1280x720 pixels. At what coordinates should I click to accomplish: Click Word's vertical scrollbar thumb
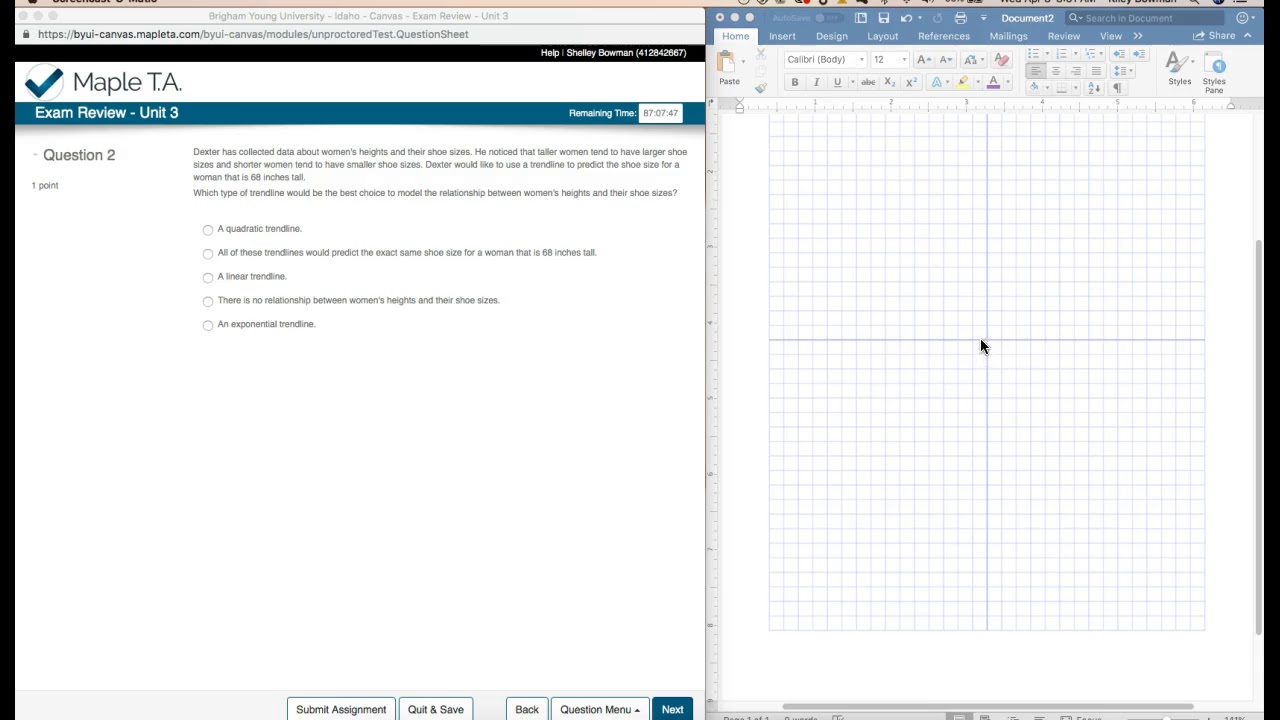tap(1258, 436)
